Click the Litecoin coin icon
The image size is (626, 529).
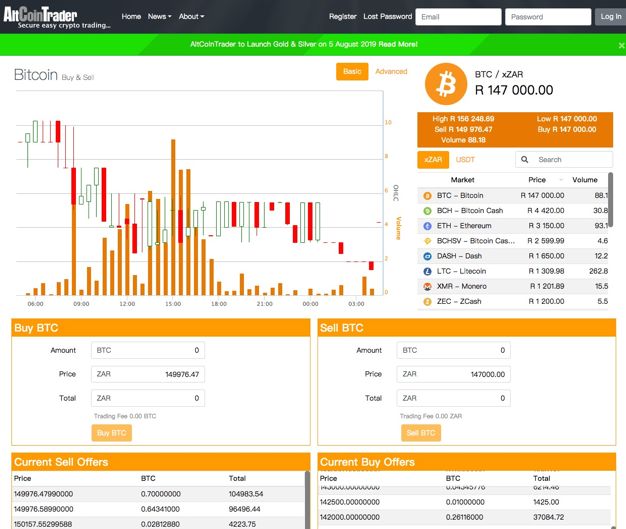tap(427, 271)
